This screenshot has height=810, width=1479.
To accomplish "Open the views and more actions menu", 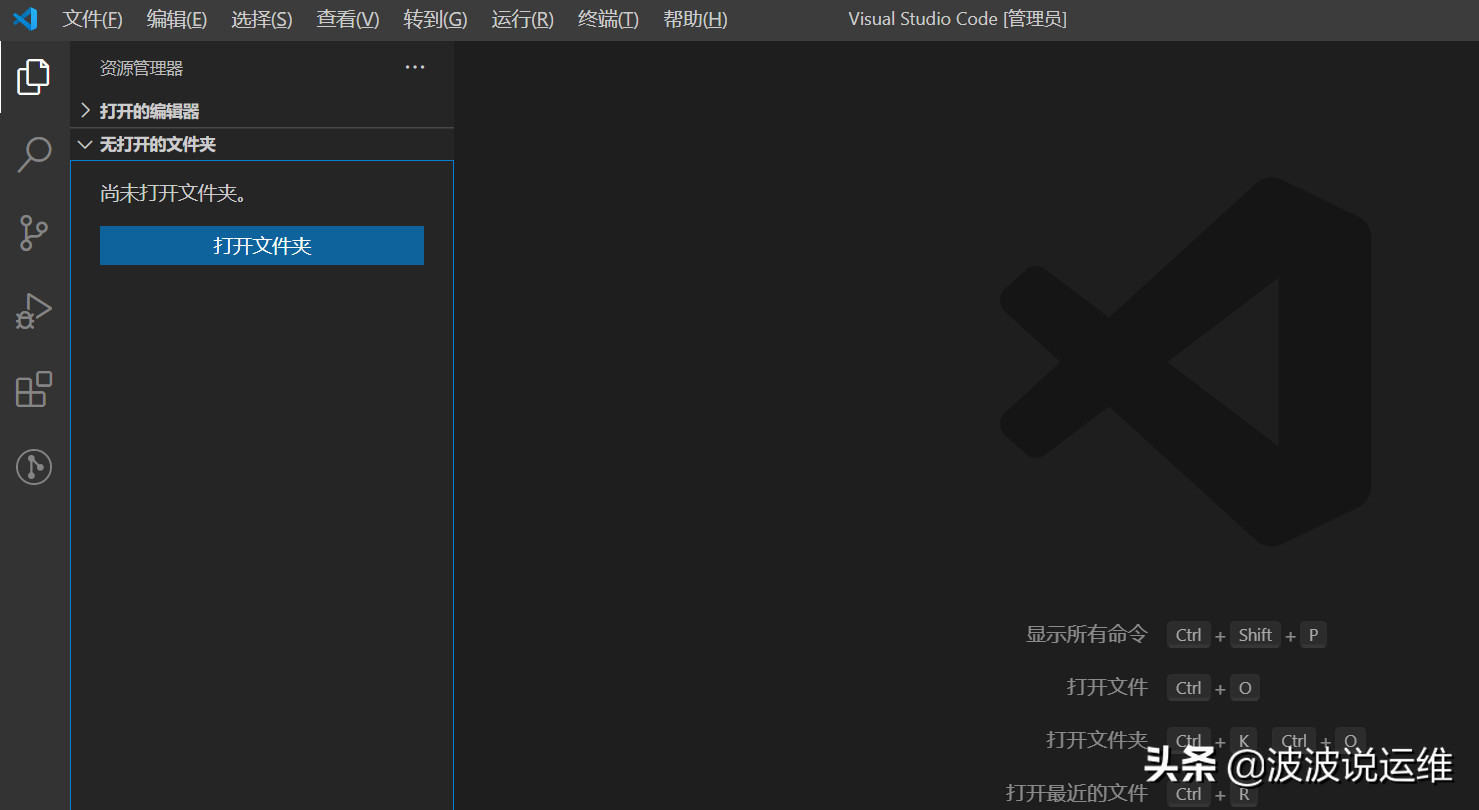I will click(414, 67).
